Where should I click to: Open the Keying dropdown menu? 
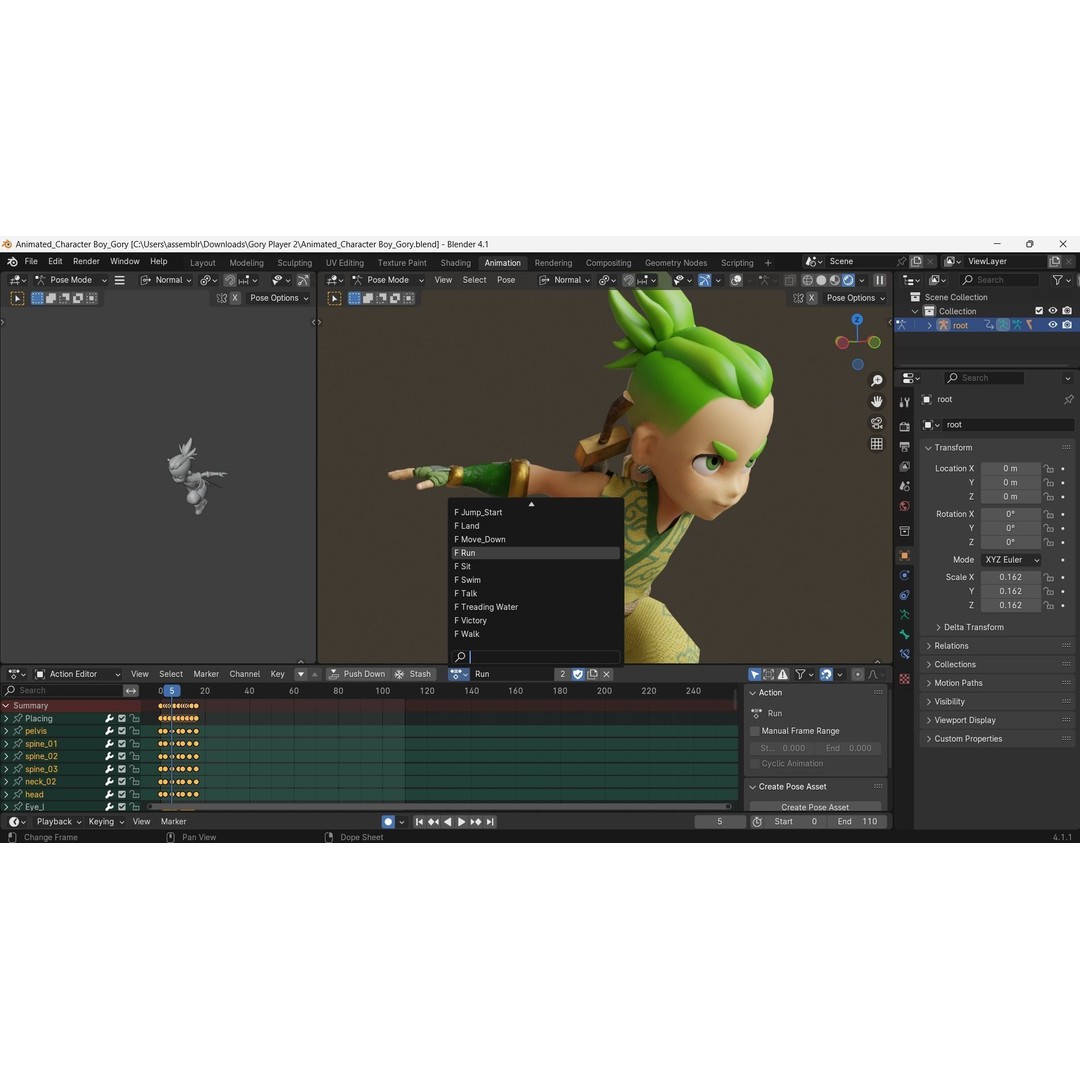tap(106, 822)
